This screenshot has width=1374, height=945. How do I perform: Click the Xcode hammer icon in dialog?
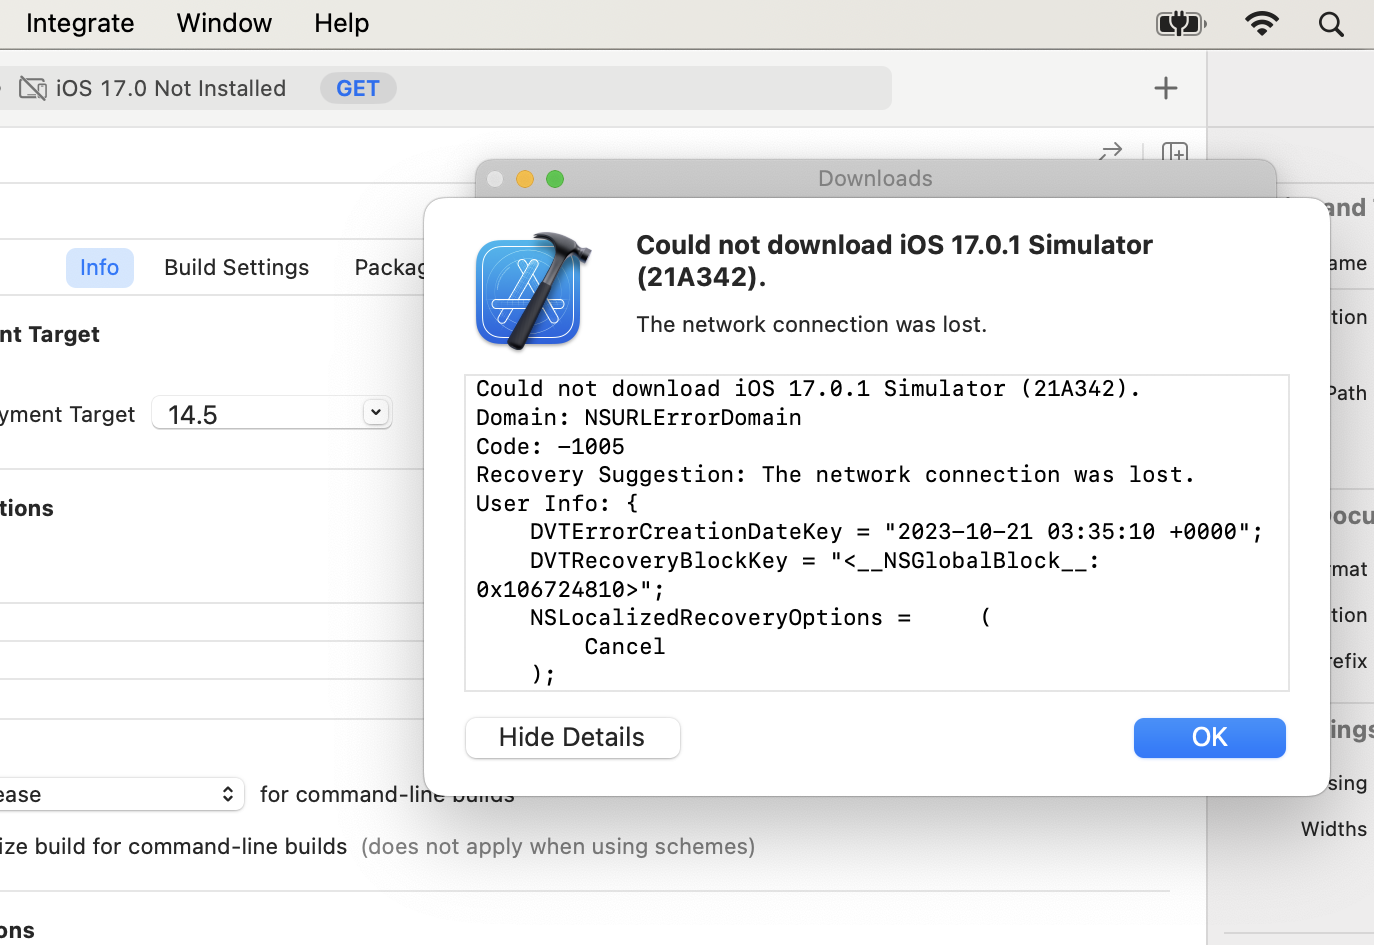click(x=532, y=291)
